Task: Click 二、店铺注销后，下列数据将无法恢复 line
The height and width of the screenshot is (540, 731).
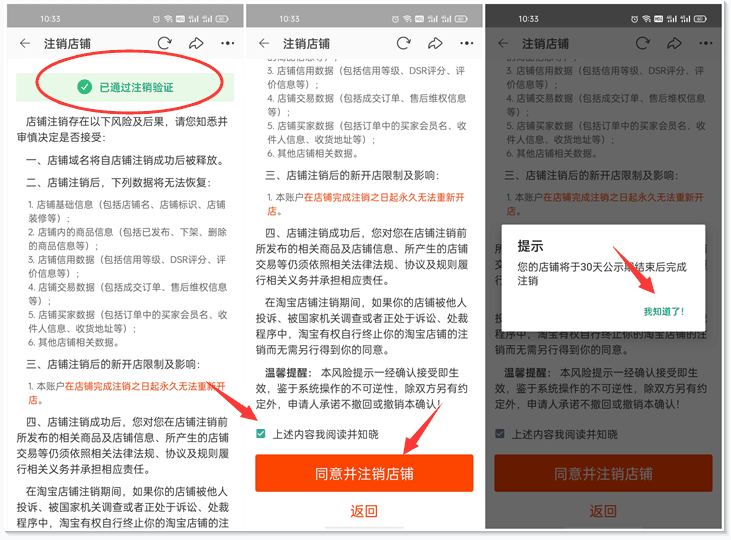Action: 119,182
